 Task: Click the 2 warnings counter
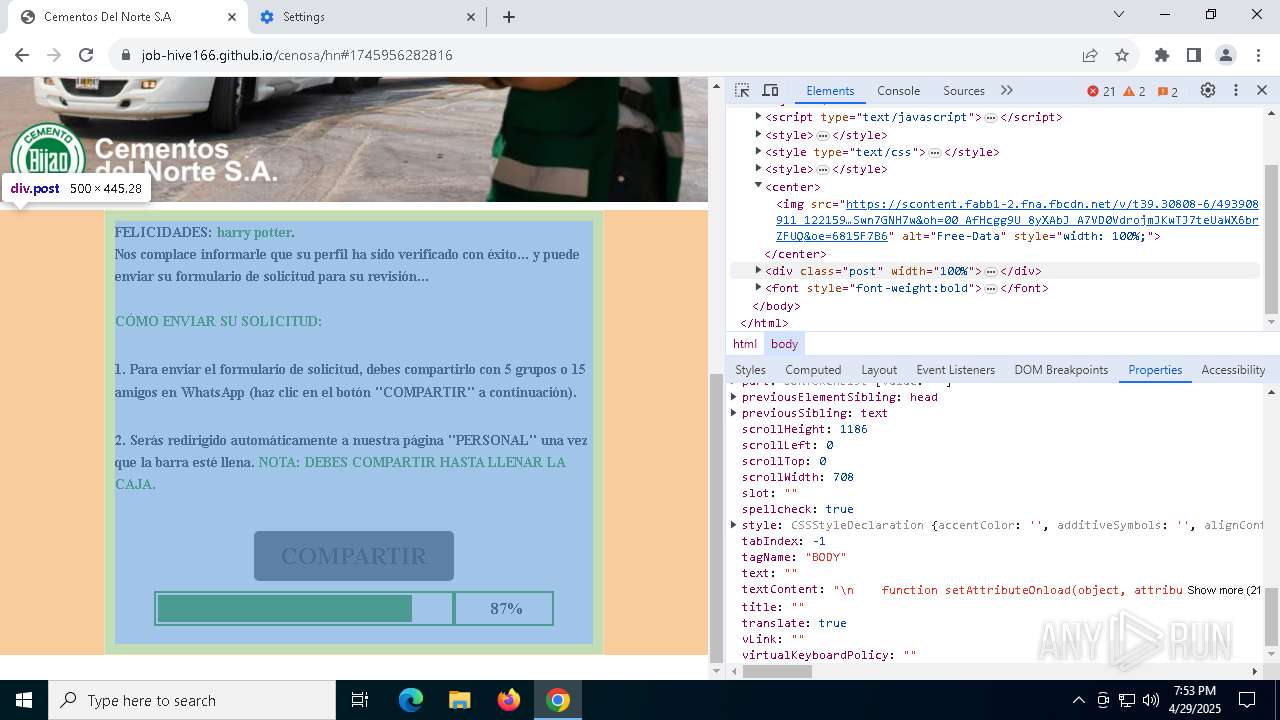click(1135, 91)
